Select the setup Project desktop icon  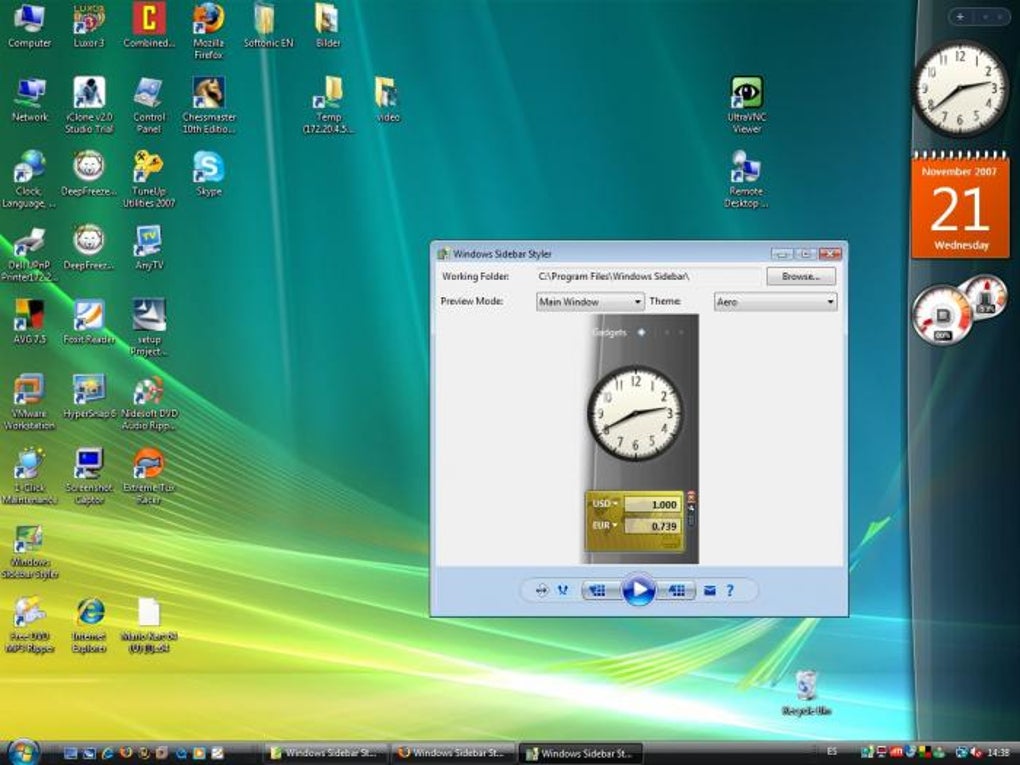point(149,328)
